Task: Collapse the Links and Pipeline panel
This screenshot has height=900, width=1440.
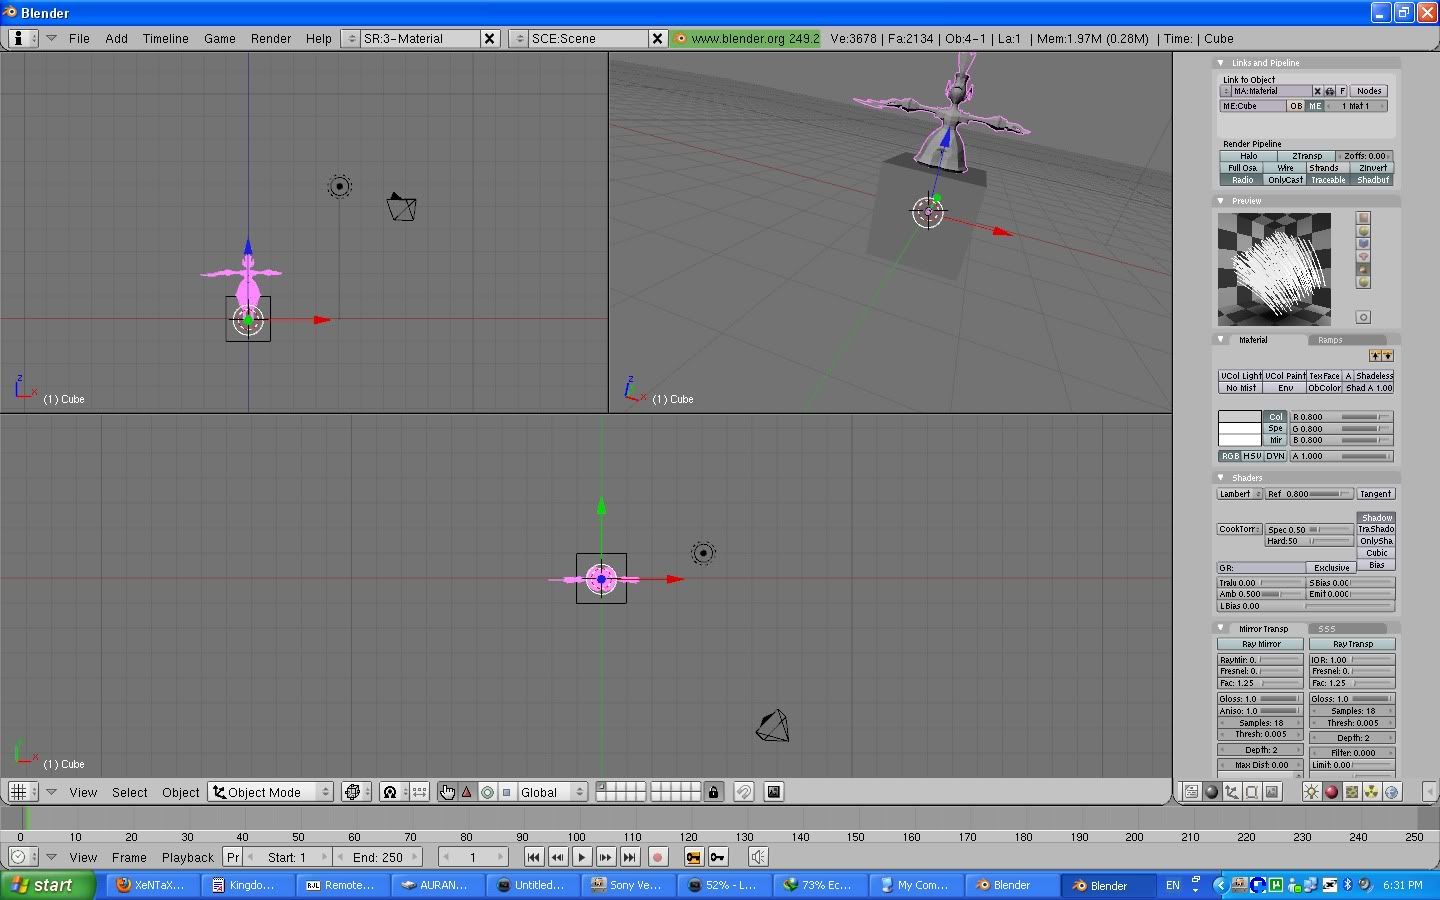Action: pos(1221,63)
